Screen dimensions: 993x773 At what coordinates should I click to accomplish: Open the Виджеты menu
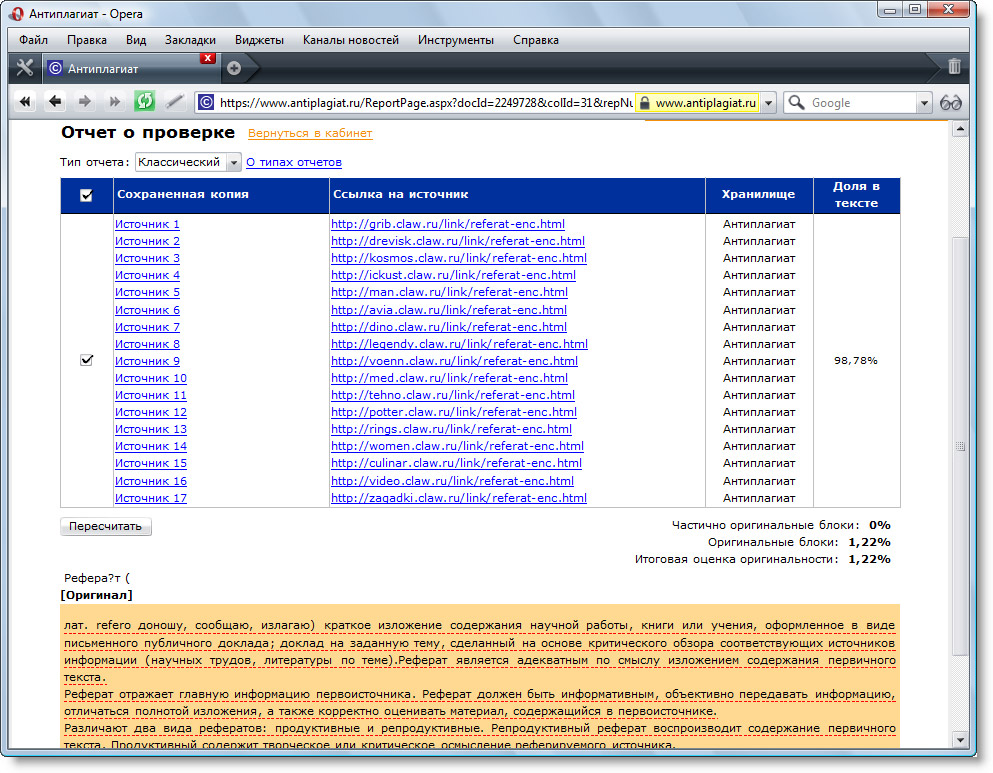(259, 40)
